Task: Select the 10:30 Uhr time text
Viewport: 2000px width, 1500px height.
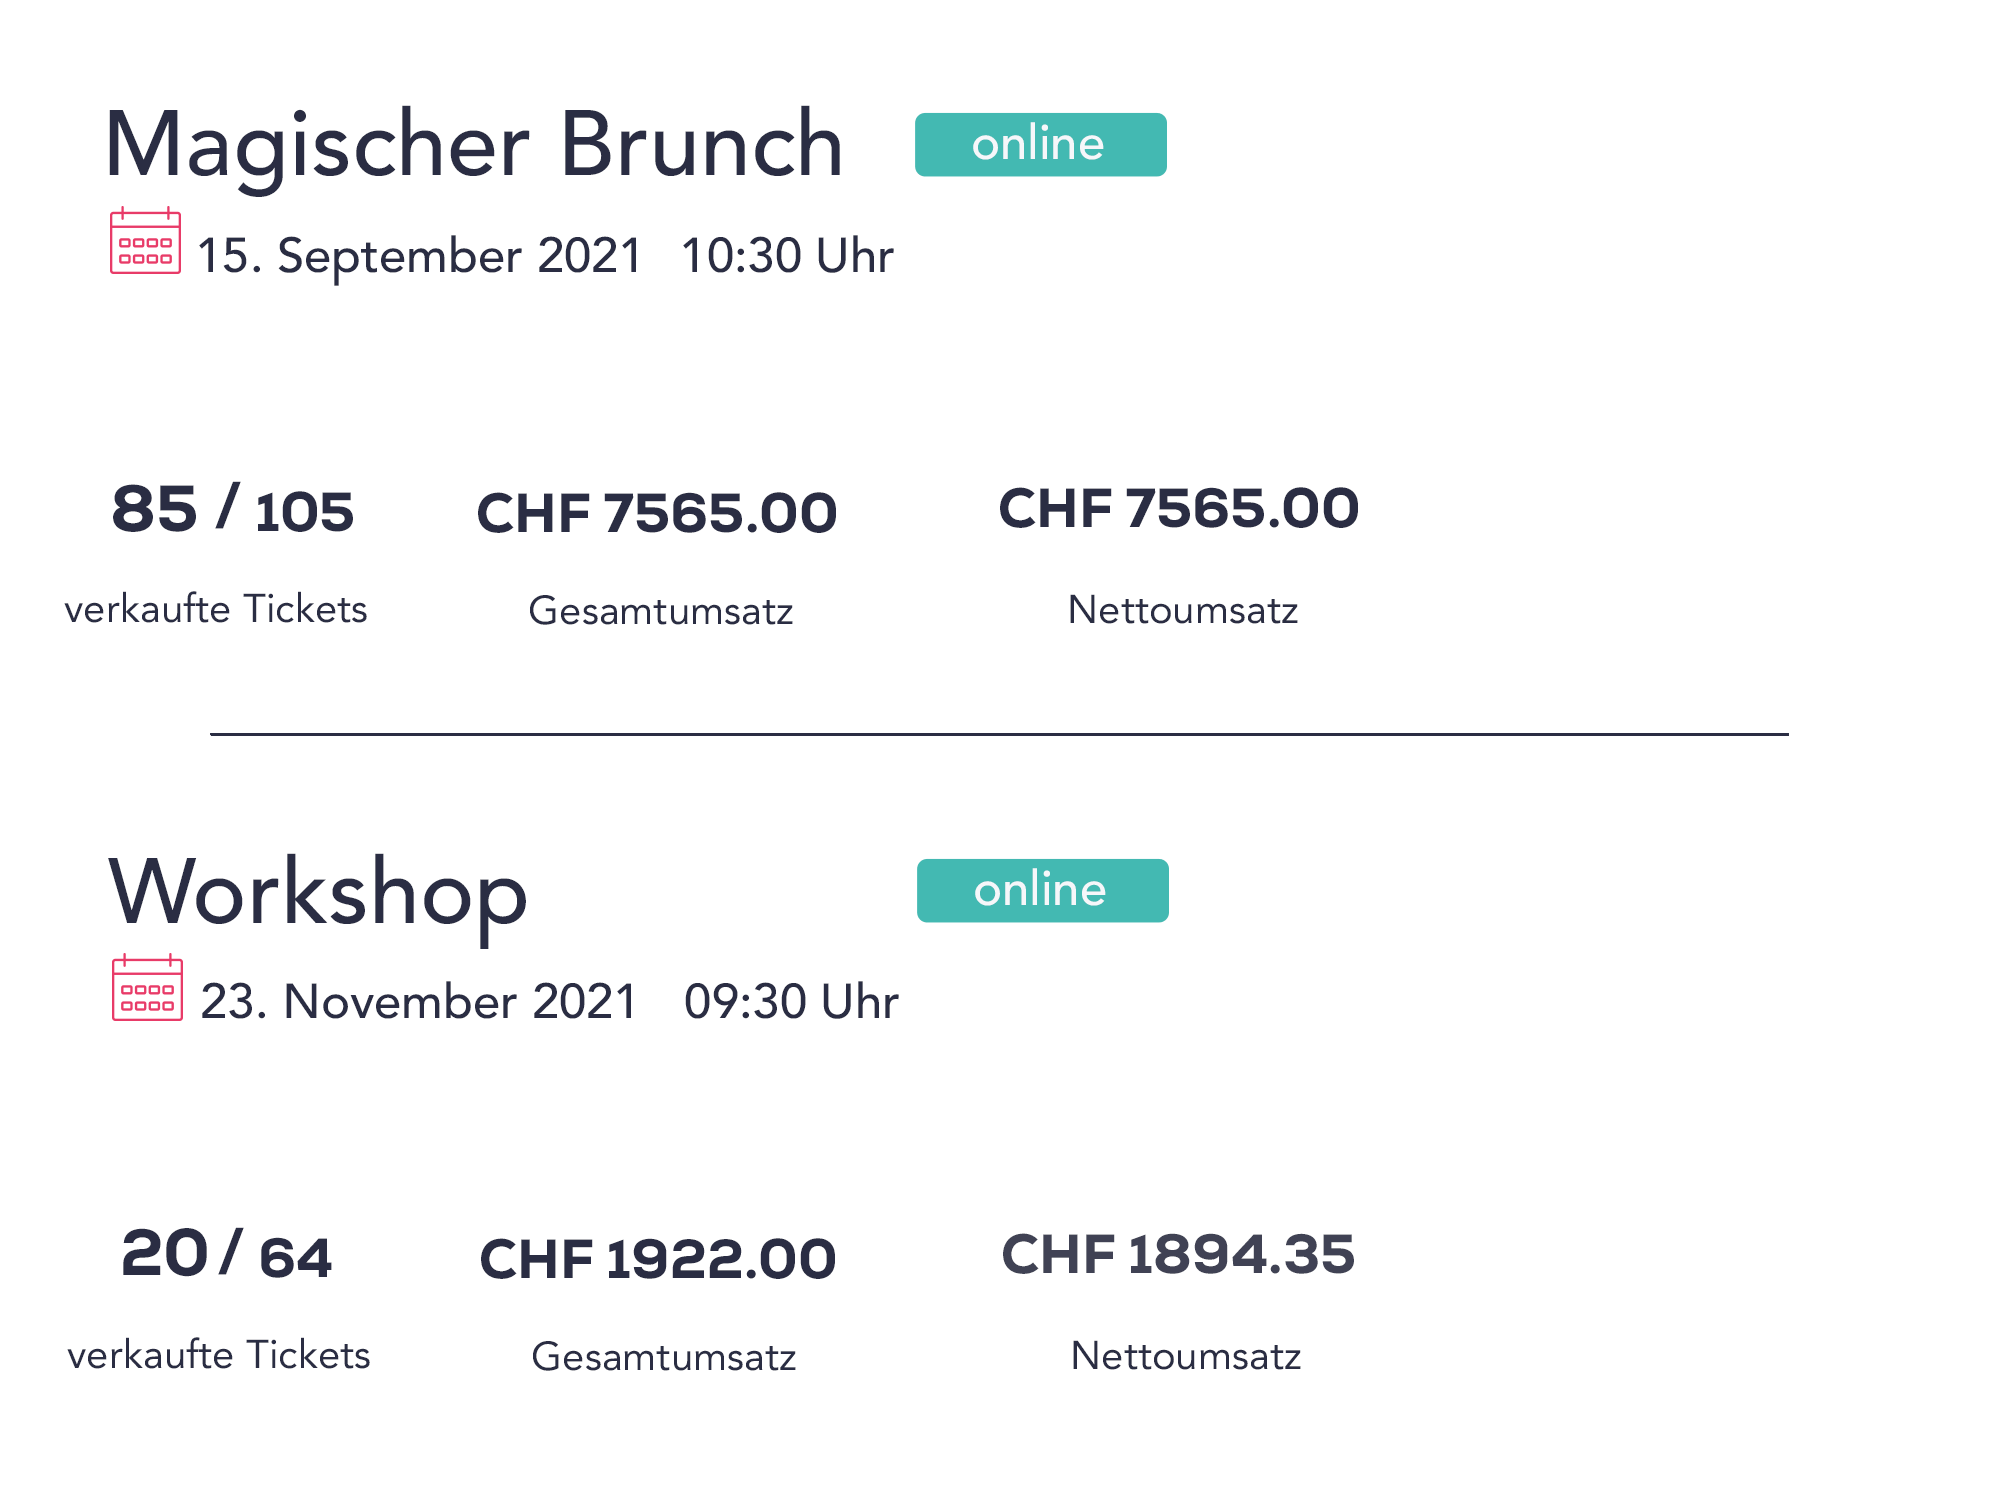Action: click(787, 256)
